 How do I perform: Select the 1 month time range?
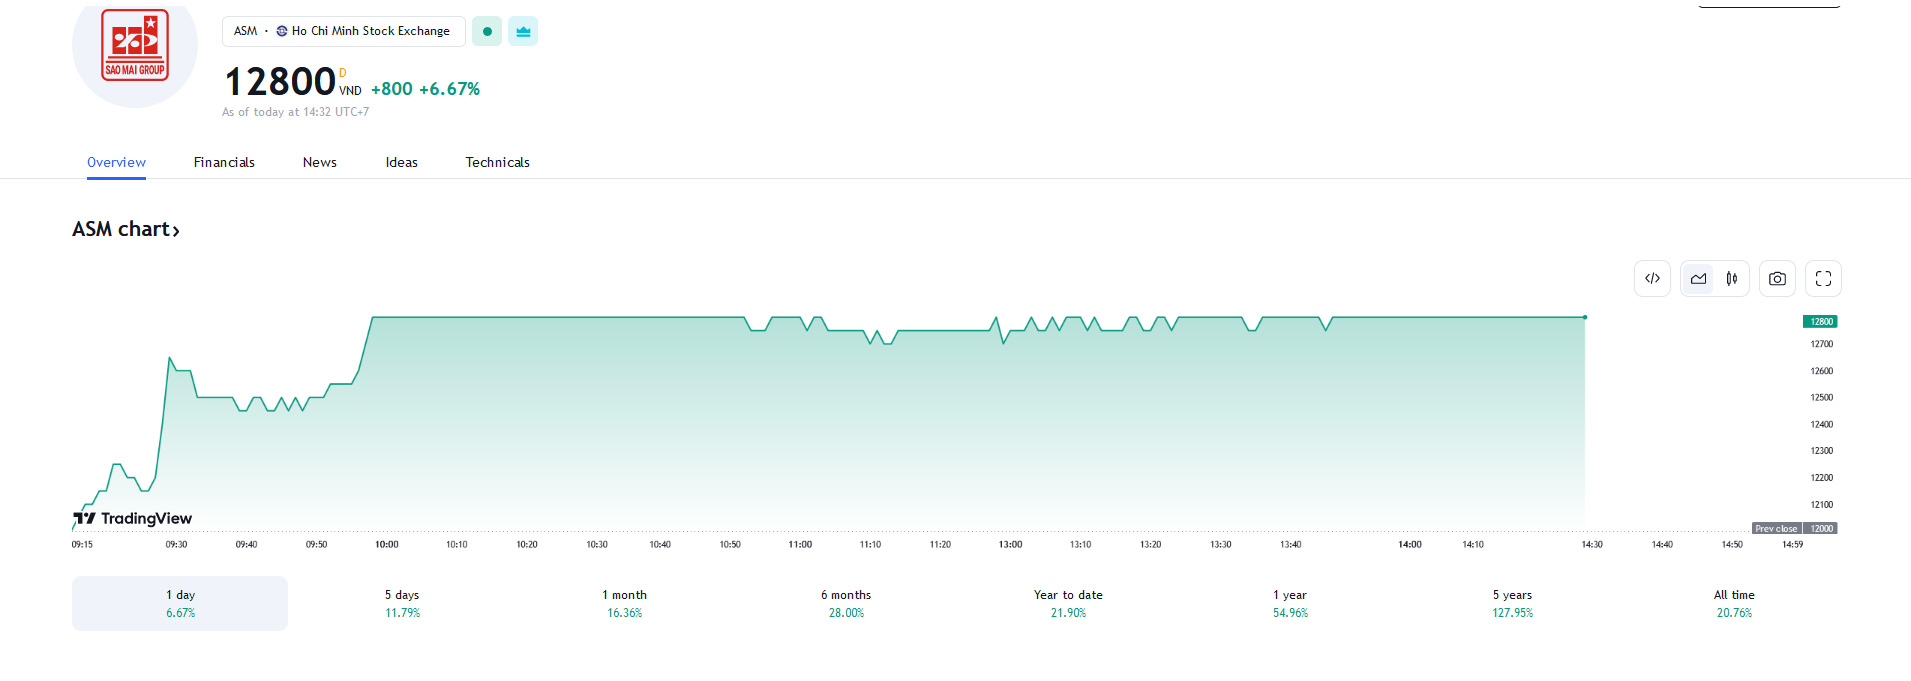point(624,603)
